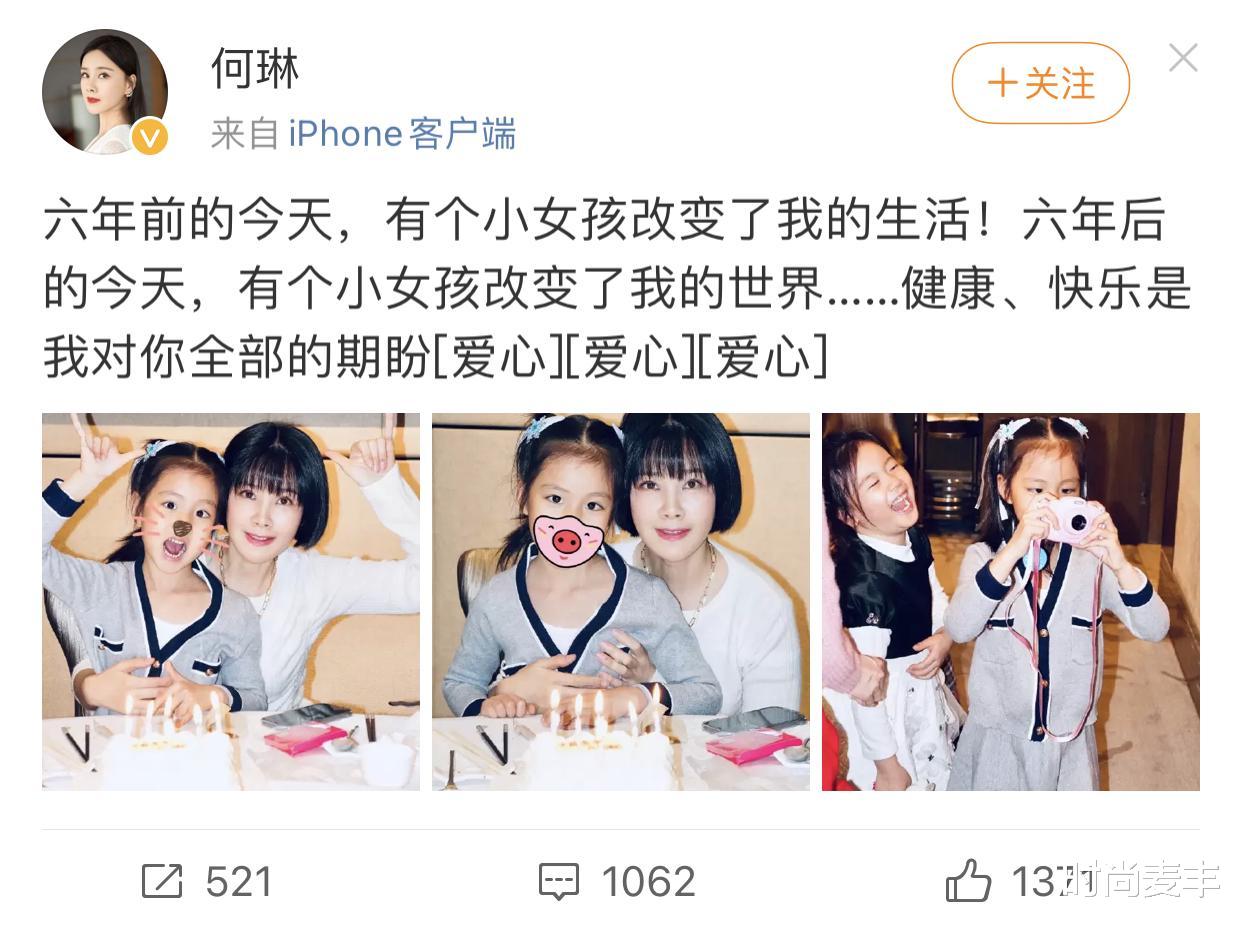Open third photo with pink camera
Screen dimensions: 1242x925
coord(1011,602)
